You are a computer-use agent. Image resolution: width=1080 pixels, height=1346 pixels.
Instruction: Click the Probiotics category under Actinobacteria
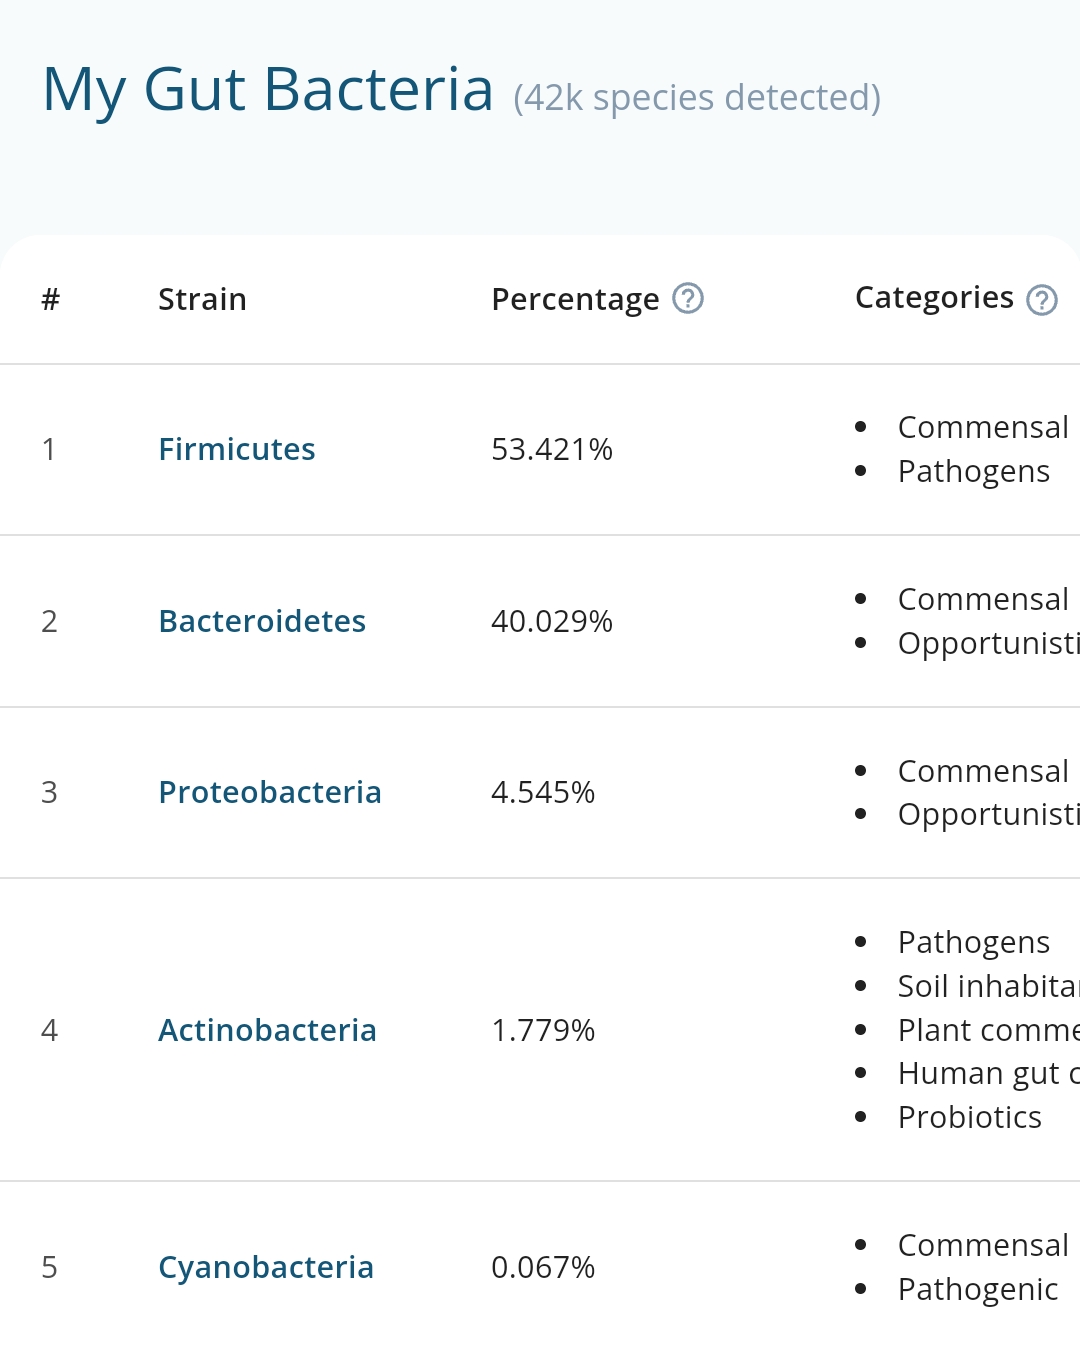(969, 1117)
